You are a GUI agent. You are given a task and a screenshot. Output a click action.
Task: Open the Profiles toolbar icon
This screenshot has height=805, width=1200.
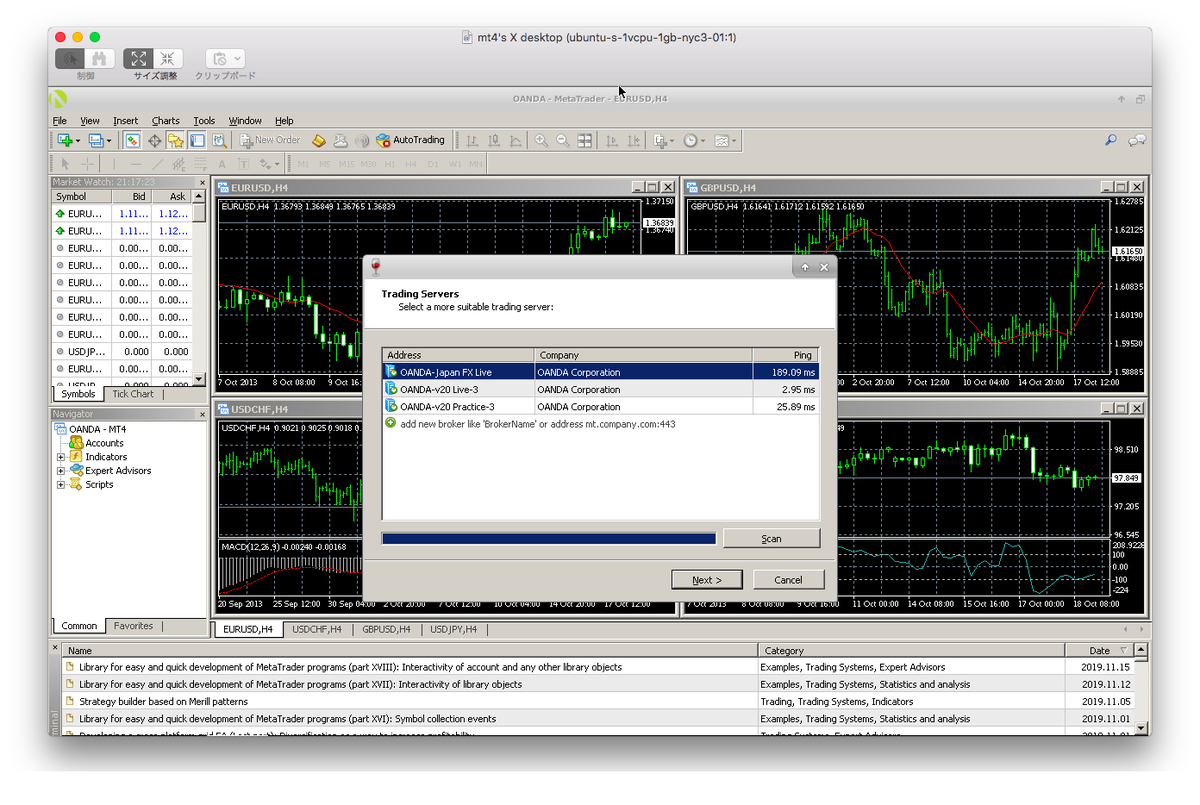(x=95, y=141)
